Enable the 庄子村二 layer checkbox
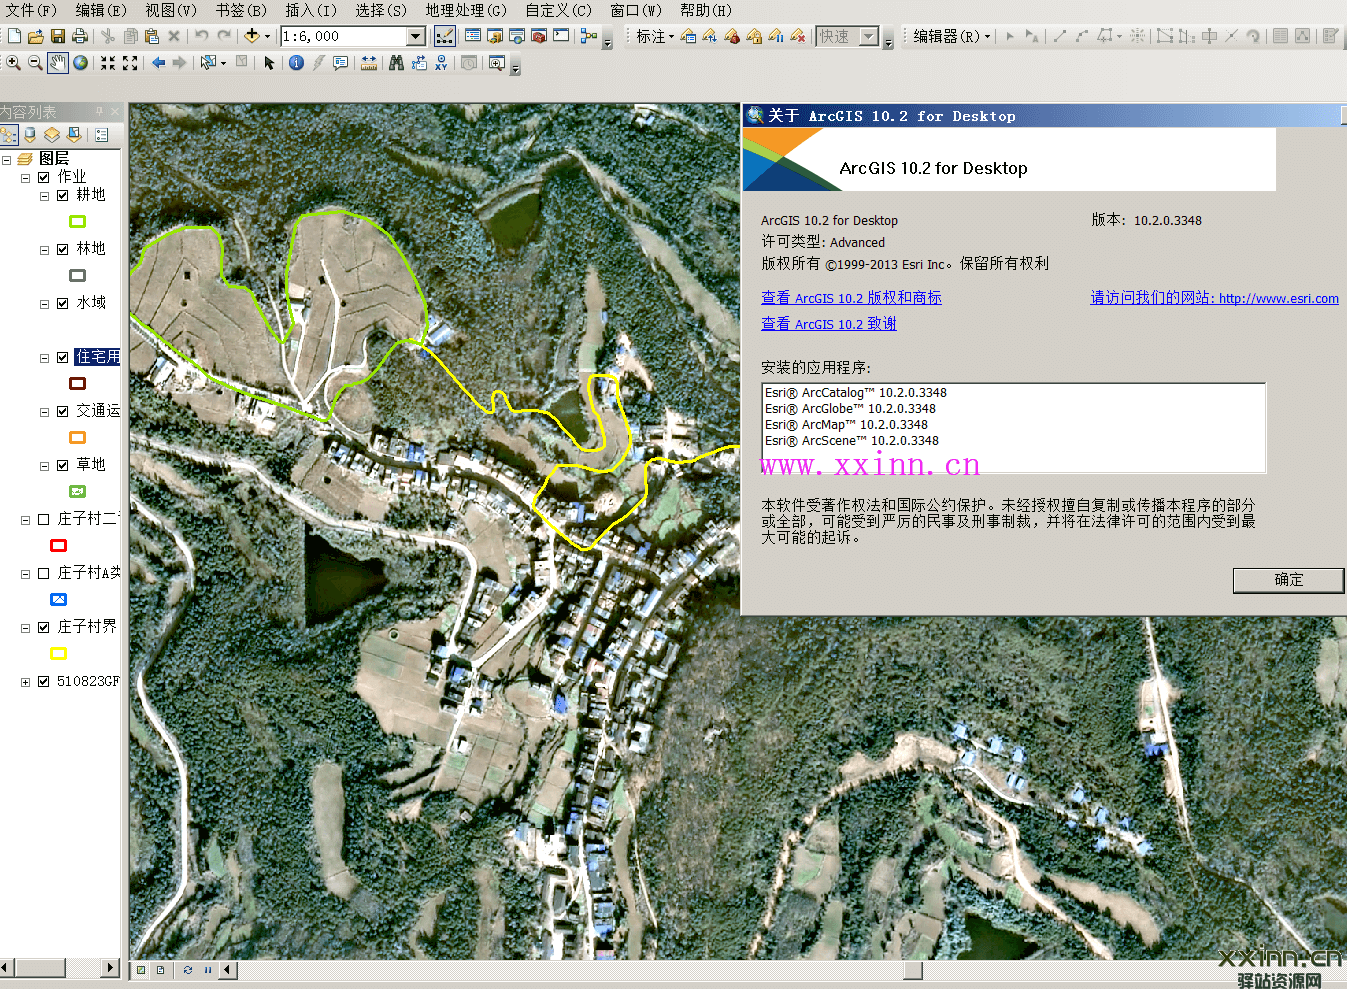The height and width of the screenshot is (989, 1347). pyautogui.click(x=44, y=519)
